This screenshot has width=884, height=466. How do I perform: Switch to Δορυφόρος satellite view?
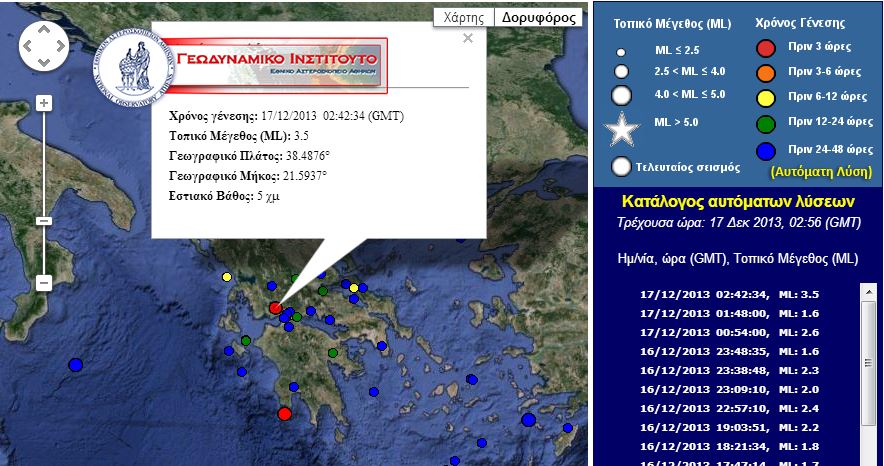point(539,17)
